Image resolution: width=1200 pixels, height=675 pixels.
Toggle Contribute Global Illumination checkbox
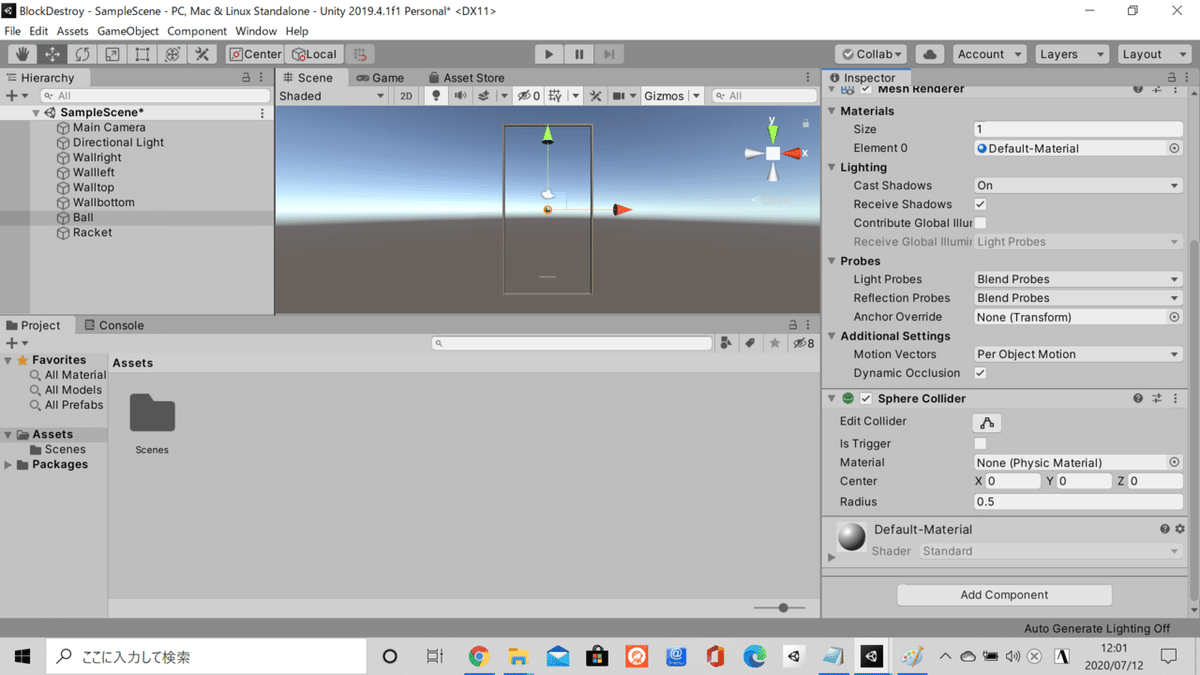pos(980,223)
